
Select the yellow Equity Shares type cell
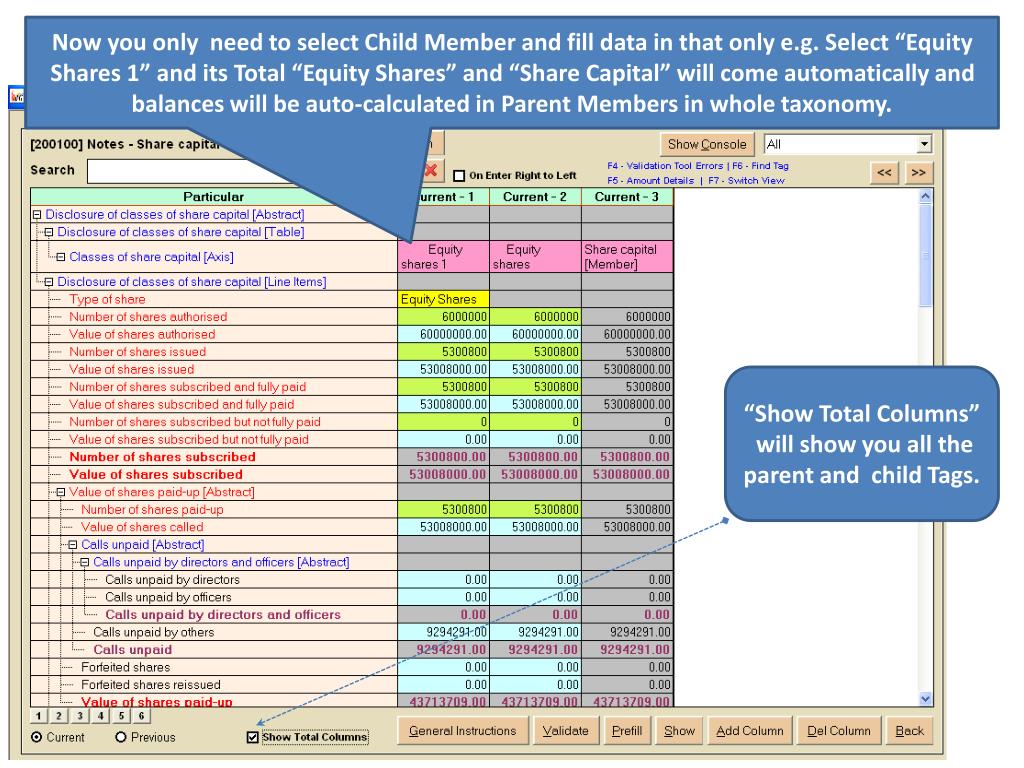pos(443,299)
